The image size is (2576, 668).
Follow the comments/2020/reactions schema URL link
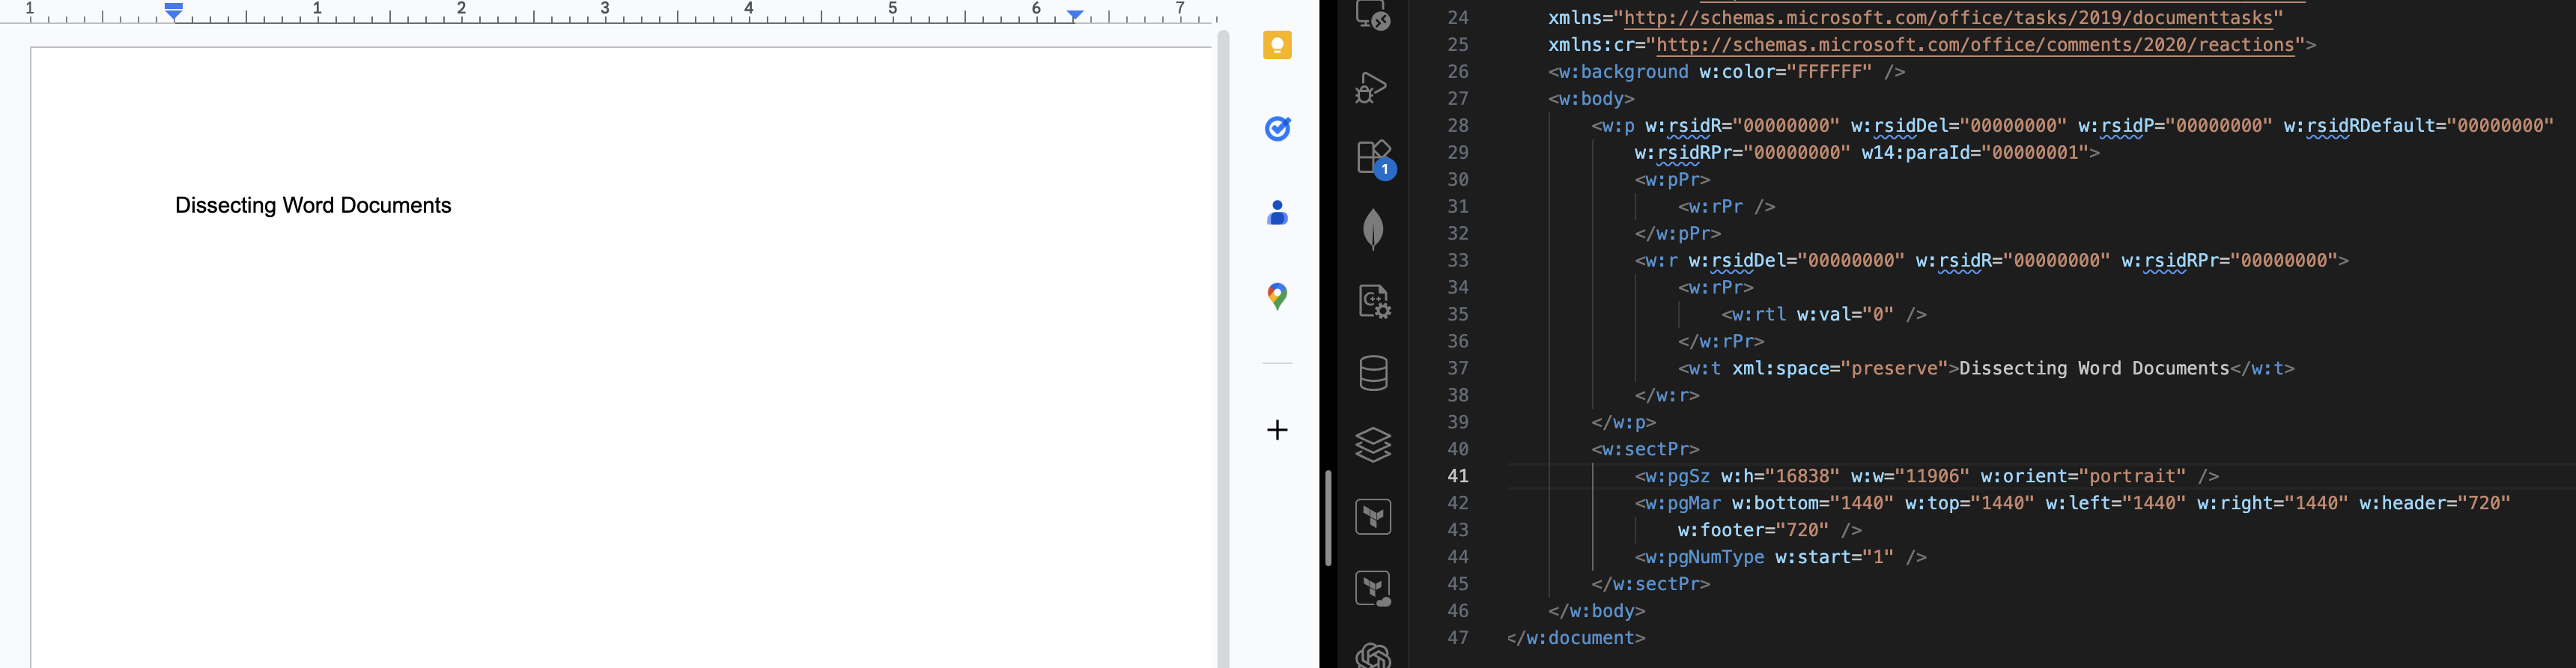pyautogui.click(x=1976, y=45)
